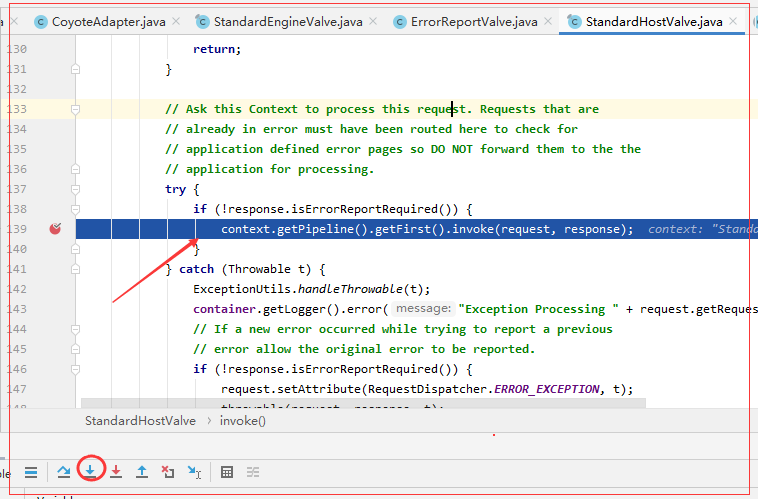
Task: Click 'request.setAttribute' on line 147
Action: (291, 389)
